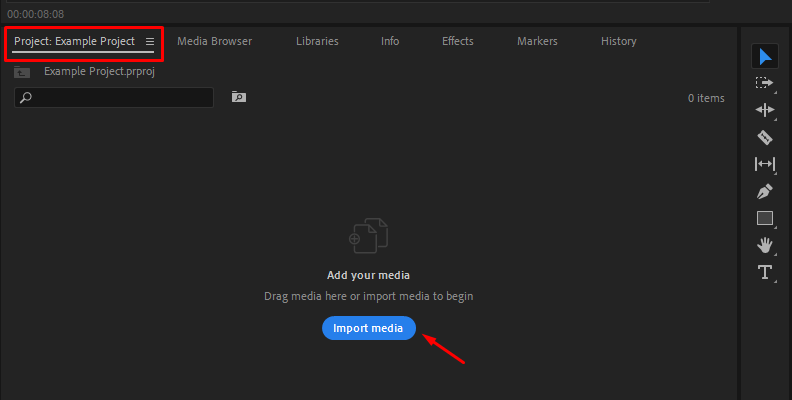792x400 pixels.
Task: Select the Track Select Forward tool
Action: (x=765, y=83)
